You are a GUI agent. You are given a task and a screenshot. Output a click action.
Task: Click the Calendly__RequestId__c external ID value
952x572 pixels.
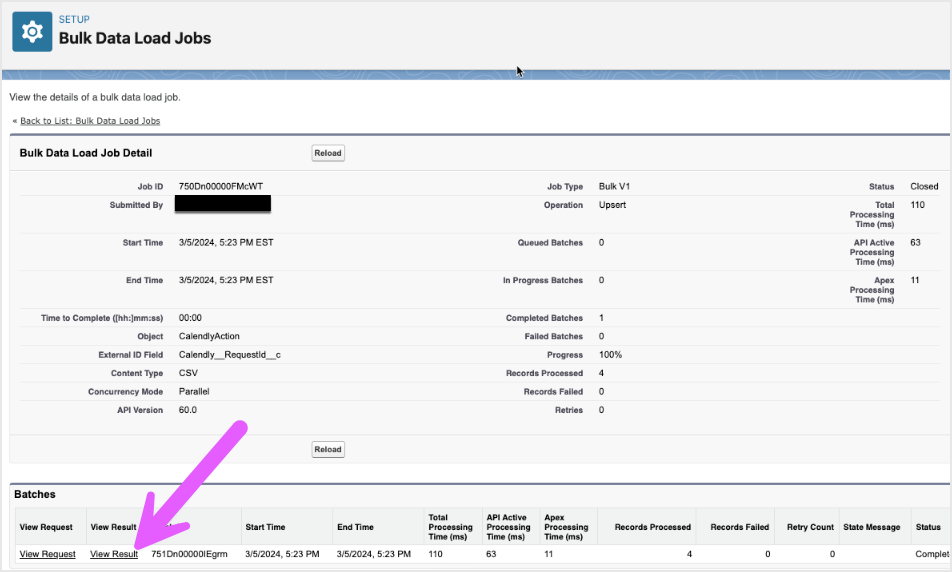229,355
